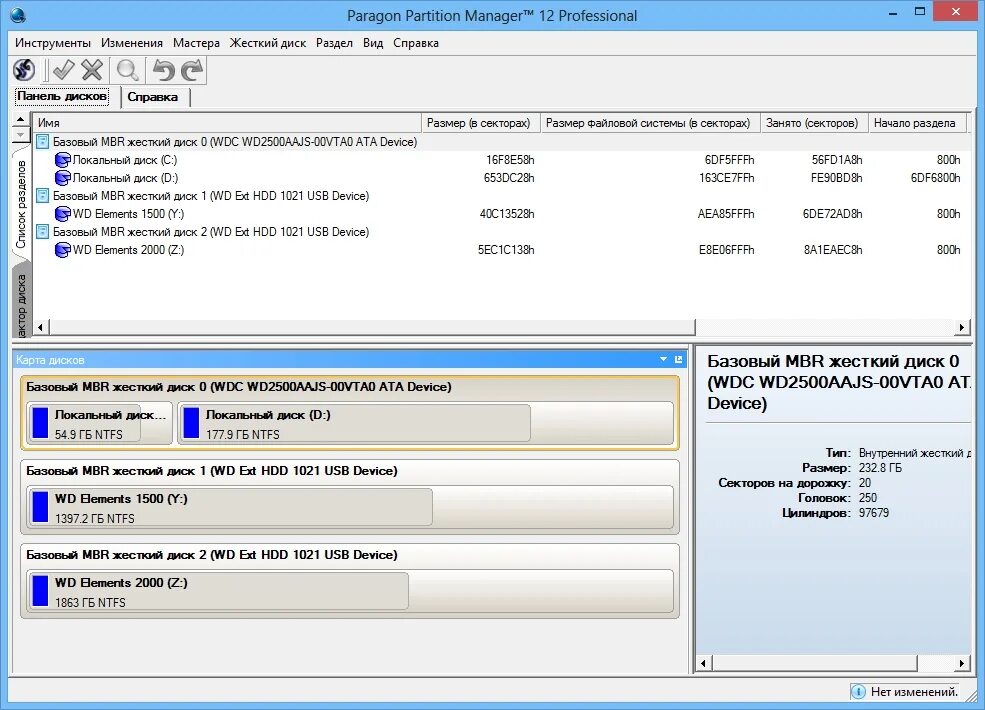Screen dimensions: 985x710
Task: Click the Локальный диск (D:) volume icon
Action: [x=63, y=178]
